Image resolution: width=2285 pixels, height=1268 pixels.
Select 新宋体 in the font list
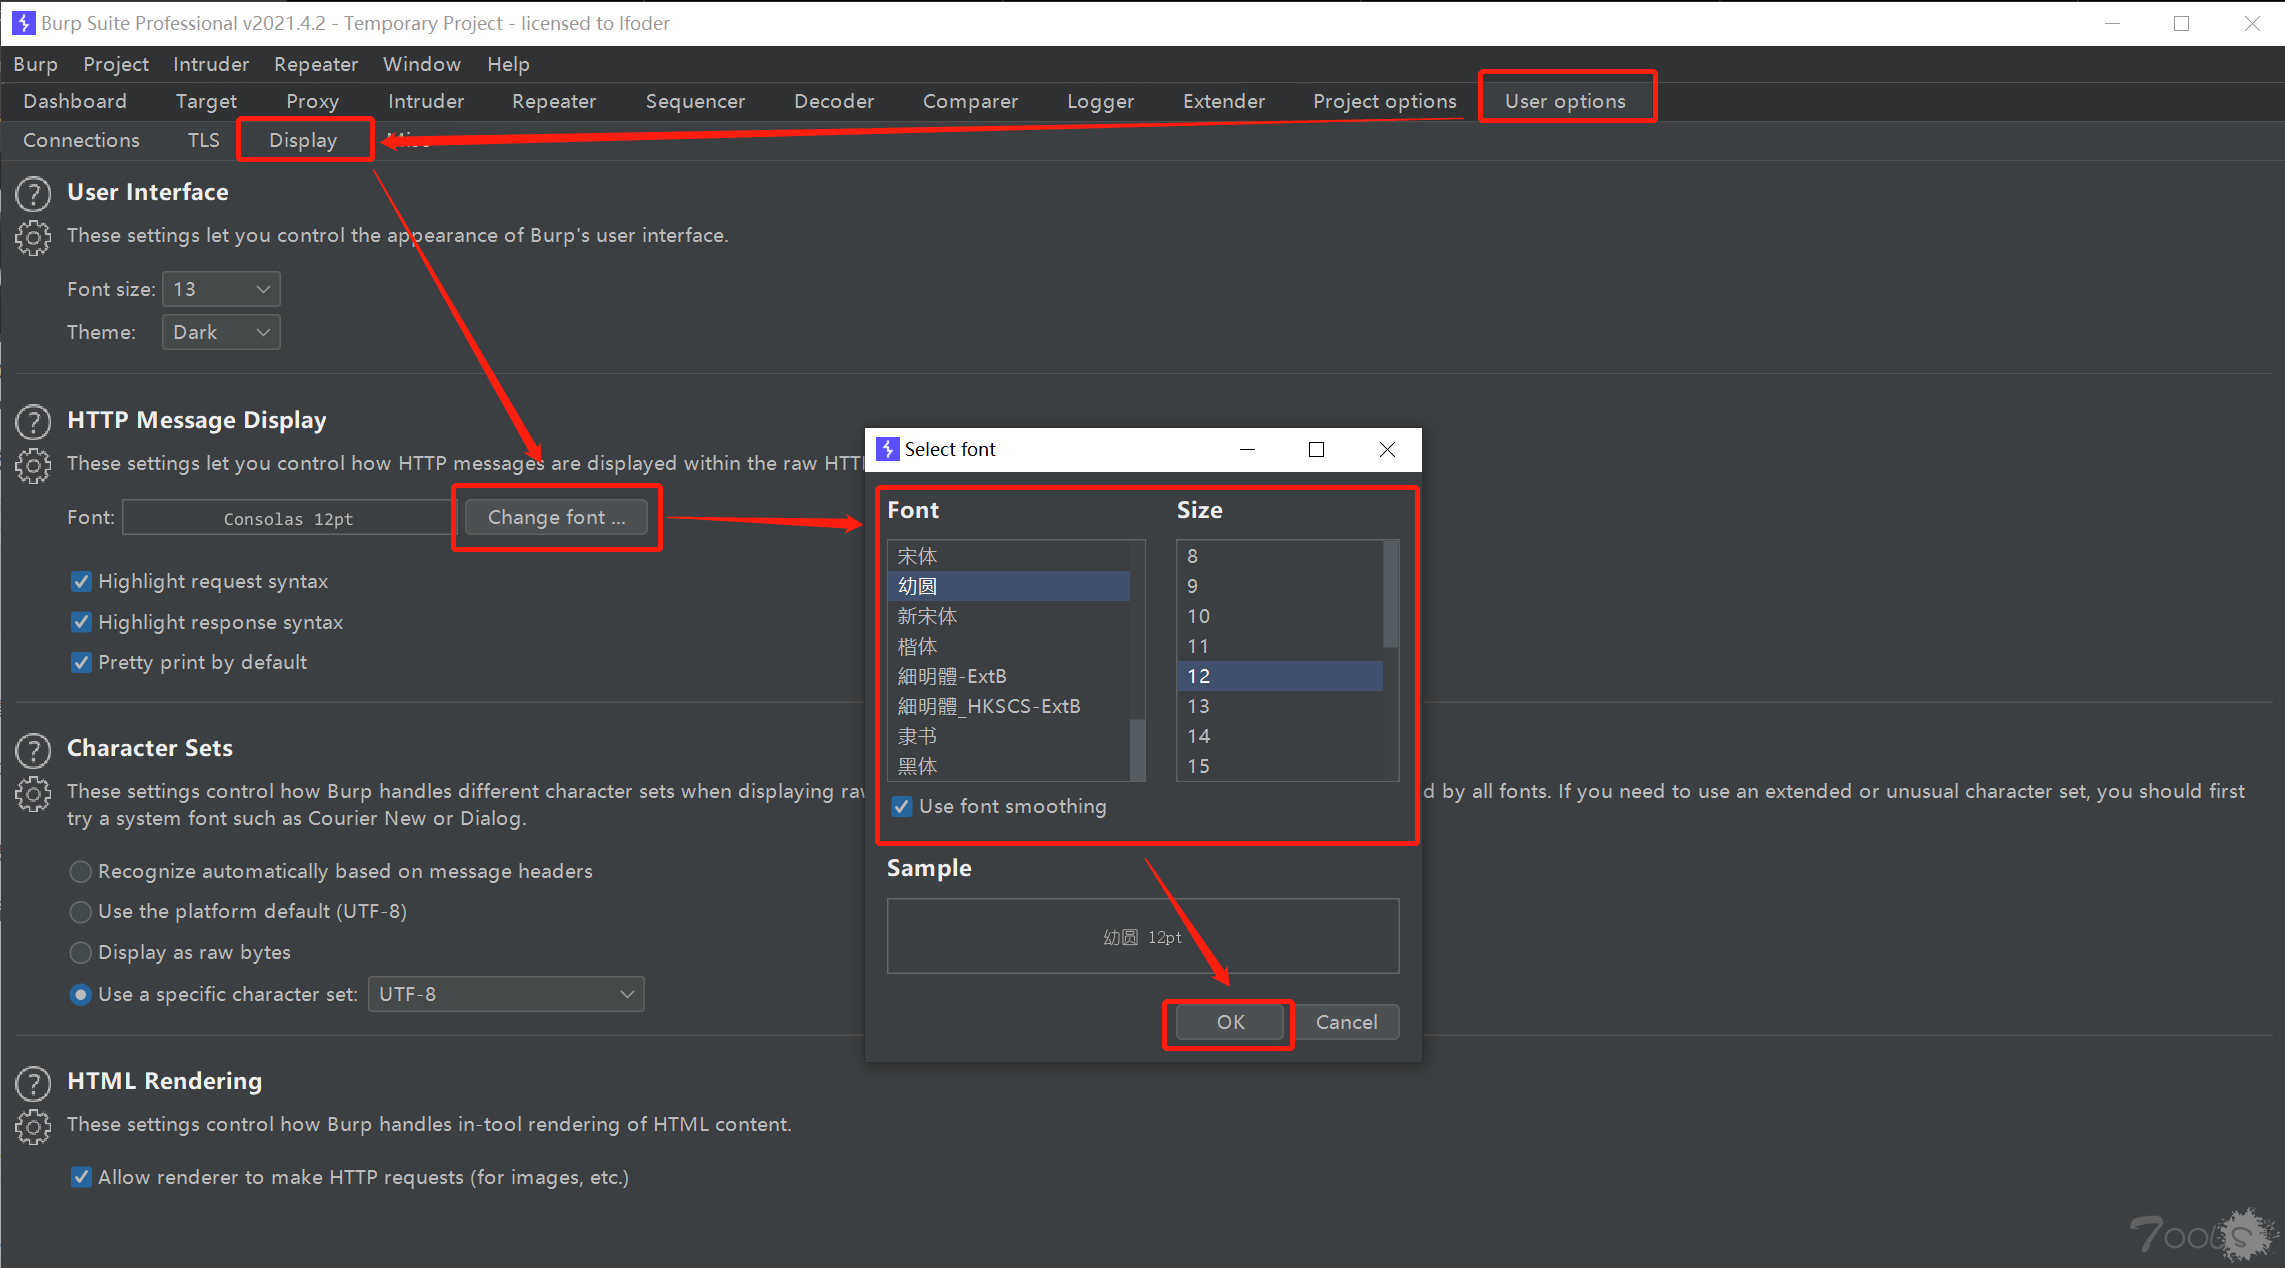point(1008,616)
